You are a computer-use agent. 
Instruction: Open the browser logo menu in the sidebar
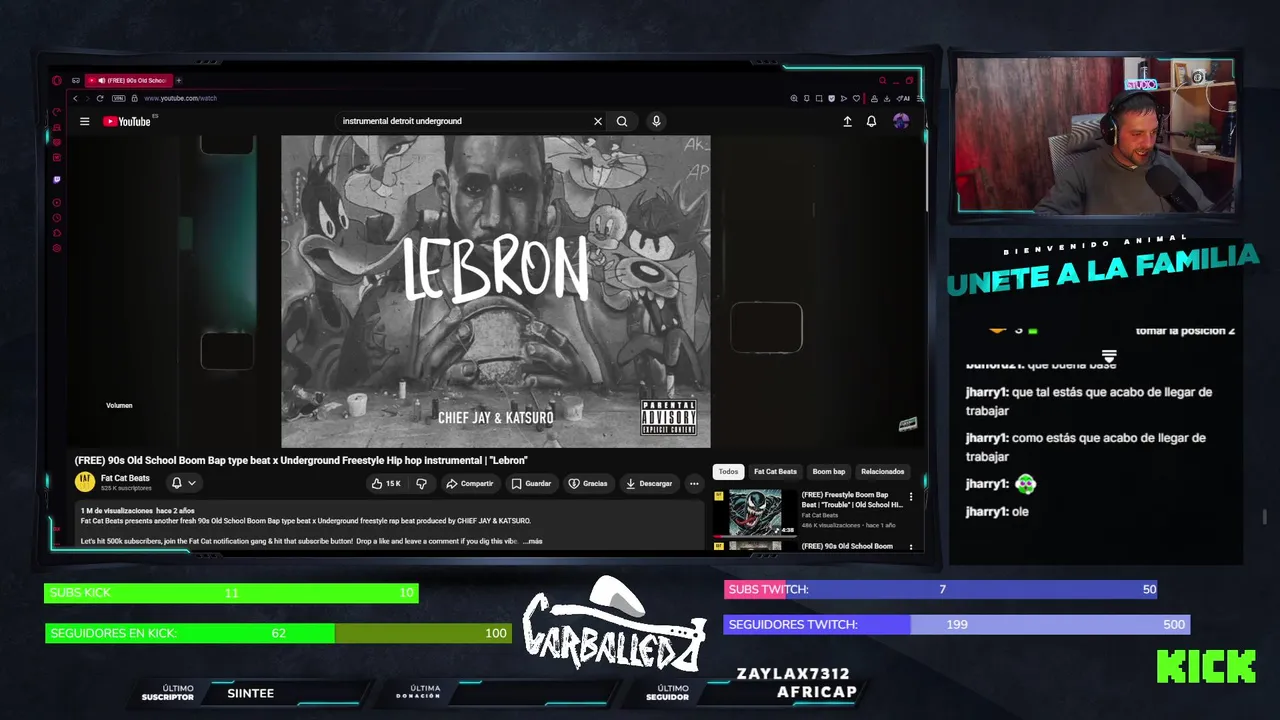pos(57,80)
